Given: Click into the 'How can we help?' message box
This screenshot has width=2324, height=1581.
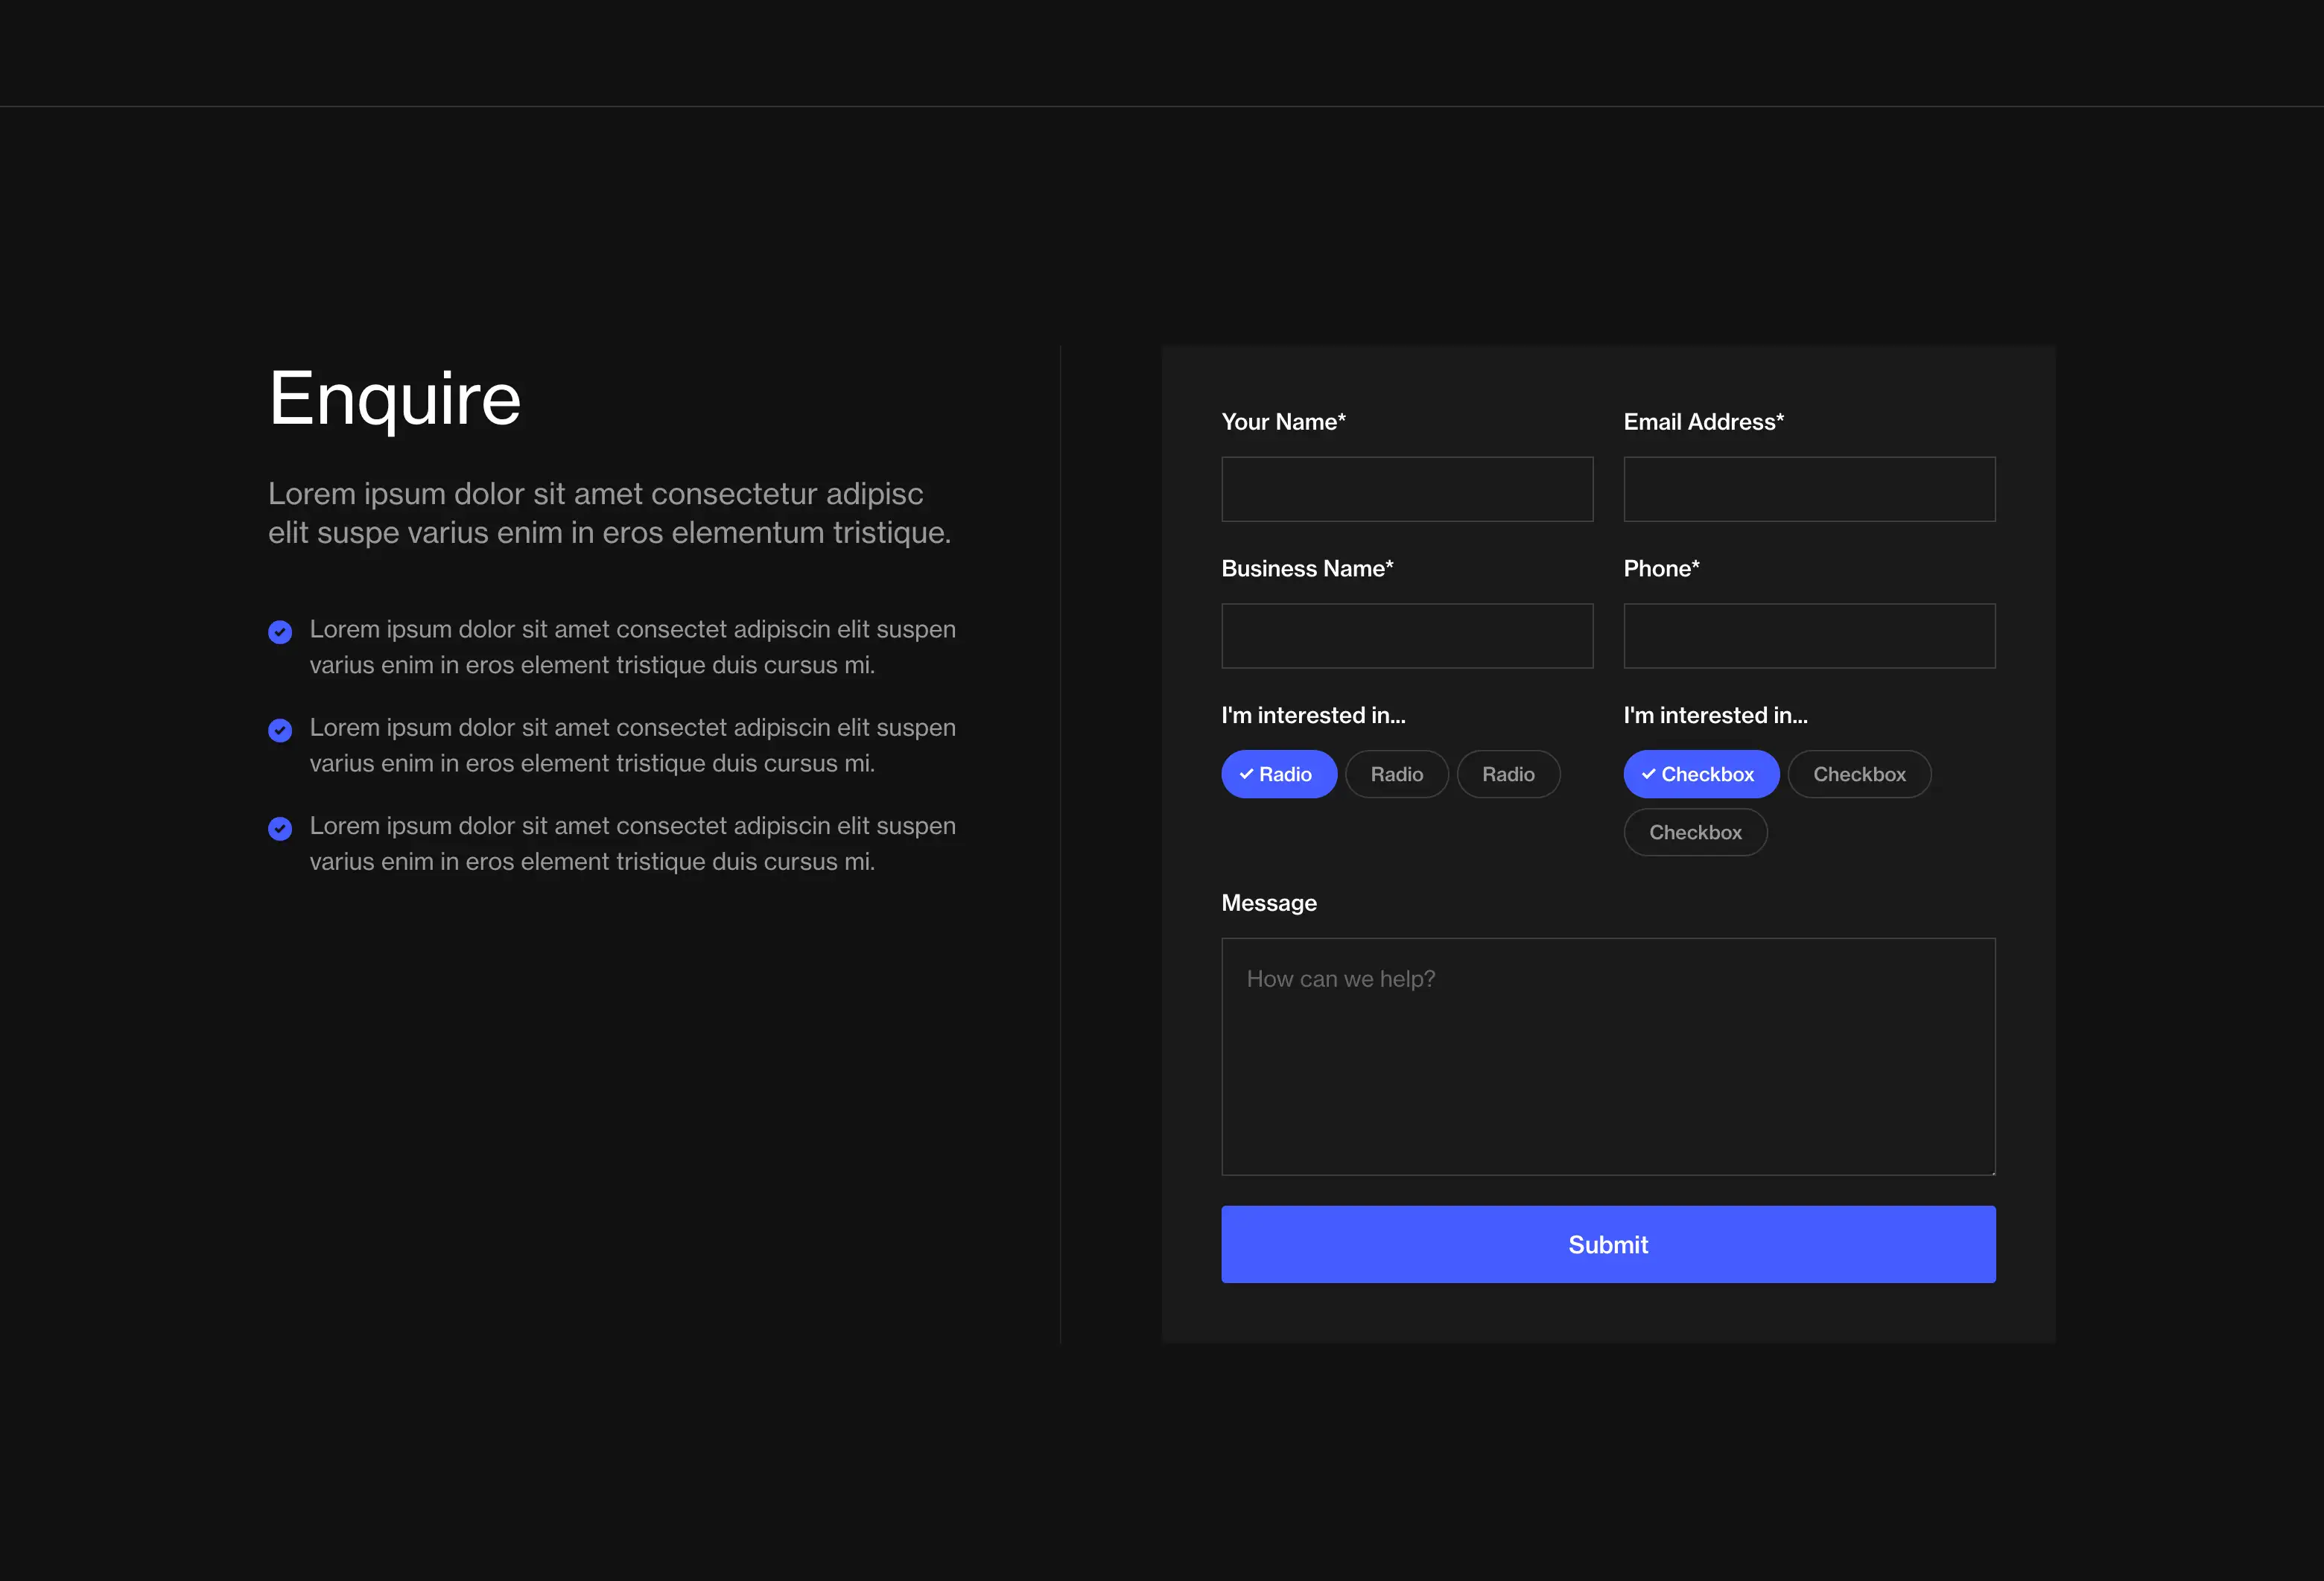Looking at the screenshot, I should (1608, 1056).
